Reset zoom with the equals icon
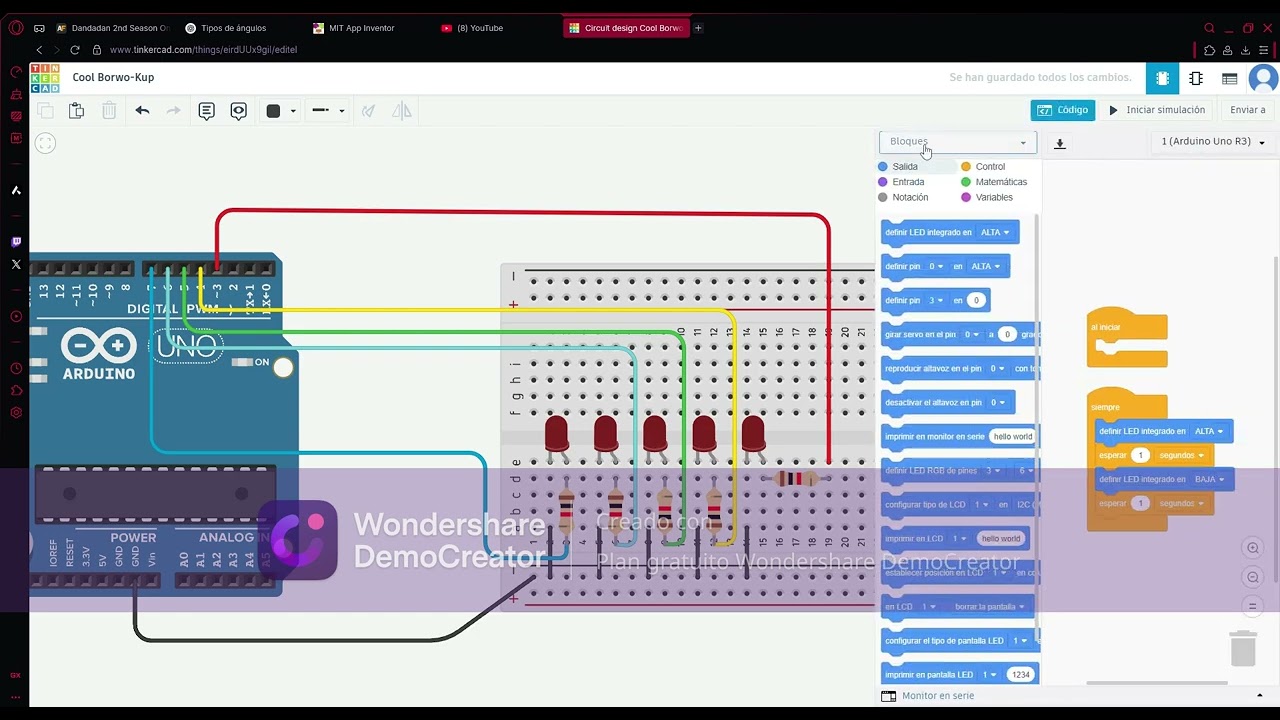 [x=1252, y=607]
